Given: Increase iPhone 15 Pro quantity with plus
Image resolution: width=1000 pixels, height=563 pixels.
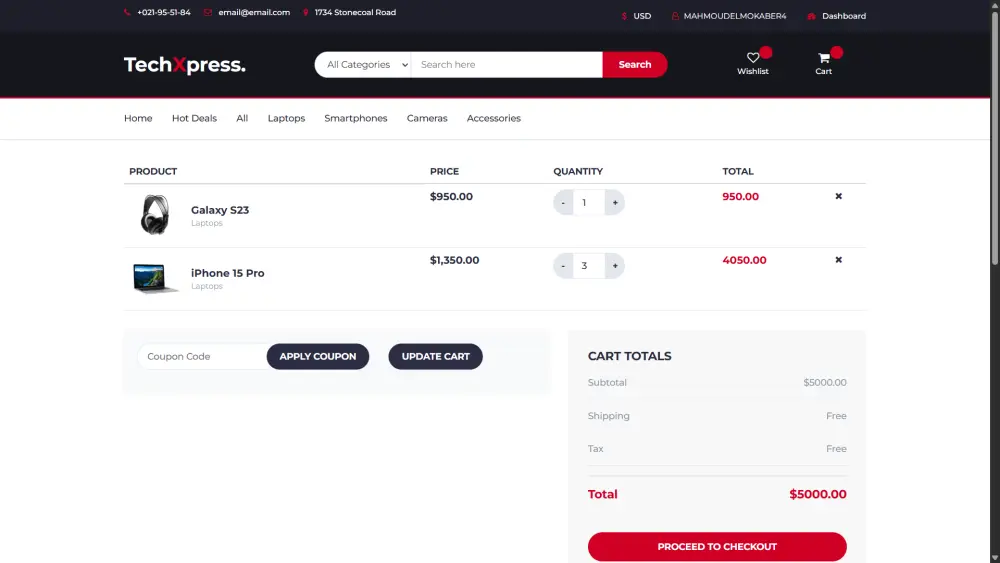Looking at the screenshot, I should pos(615,266).
